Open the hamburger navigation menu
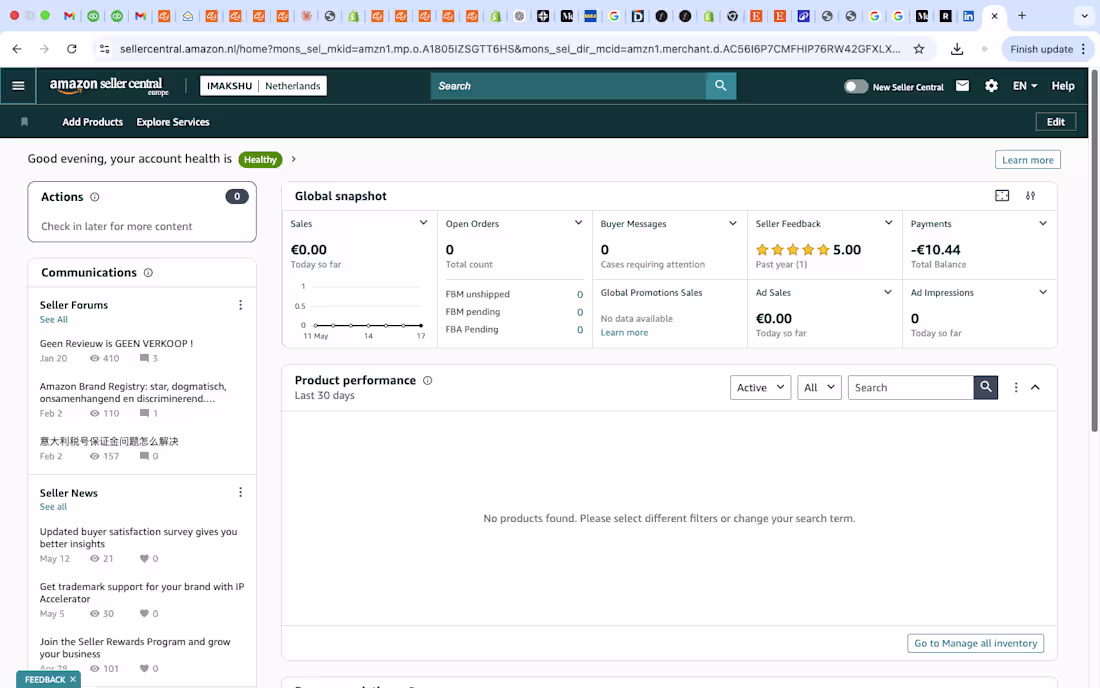Viewport: 1100px width, 688px height. click(x=18, y=86)
